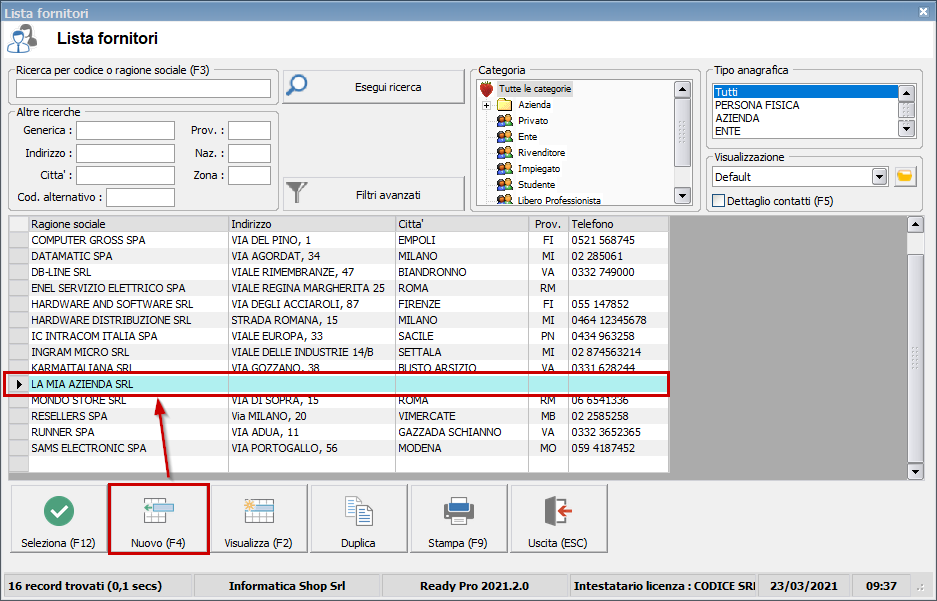Focus the Cod. alternativo field
The width and height of the screenshot is (937, 601).
140,197
